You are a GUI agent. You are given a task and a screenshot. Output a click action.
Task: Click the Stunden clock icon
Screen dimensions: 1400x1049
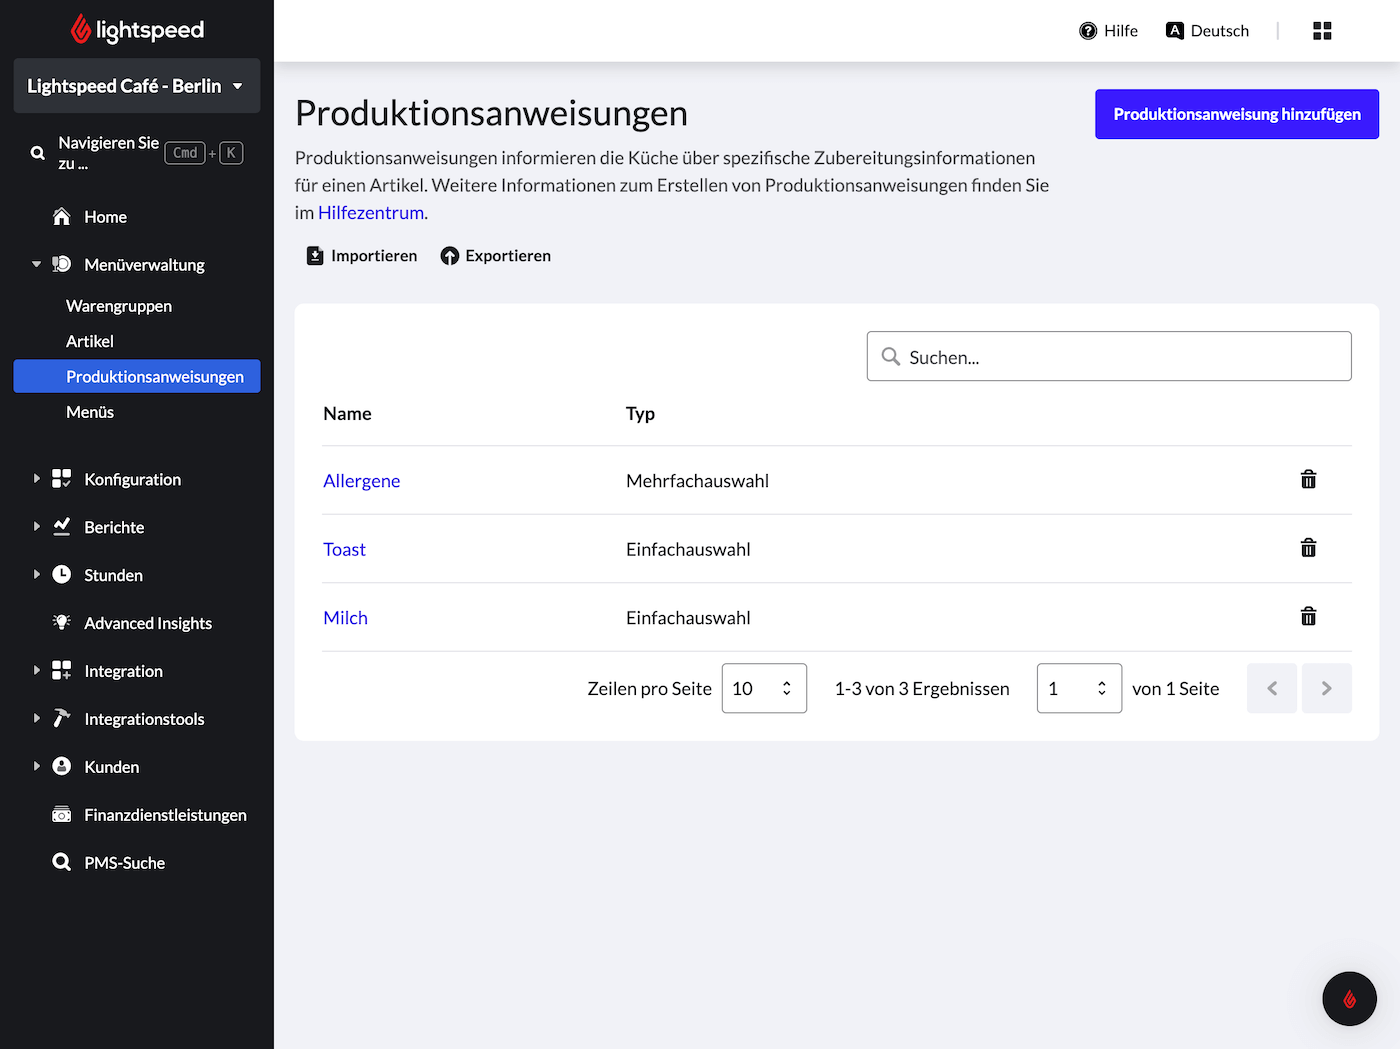[62, 574]
